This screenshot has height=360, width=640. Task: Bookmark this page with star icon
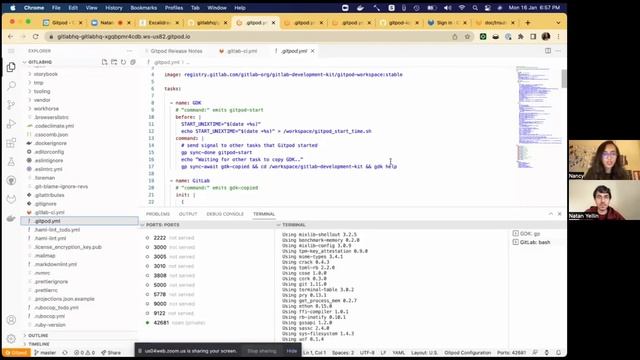tap(467, 37)
